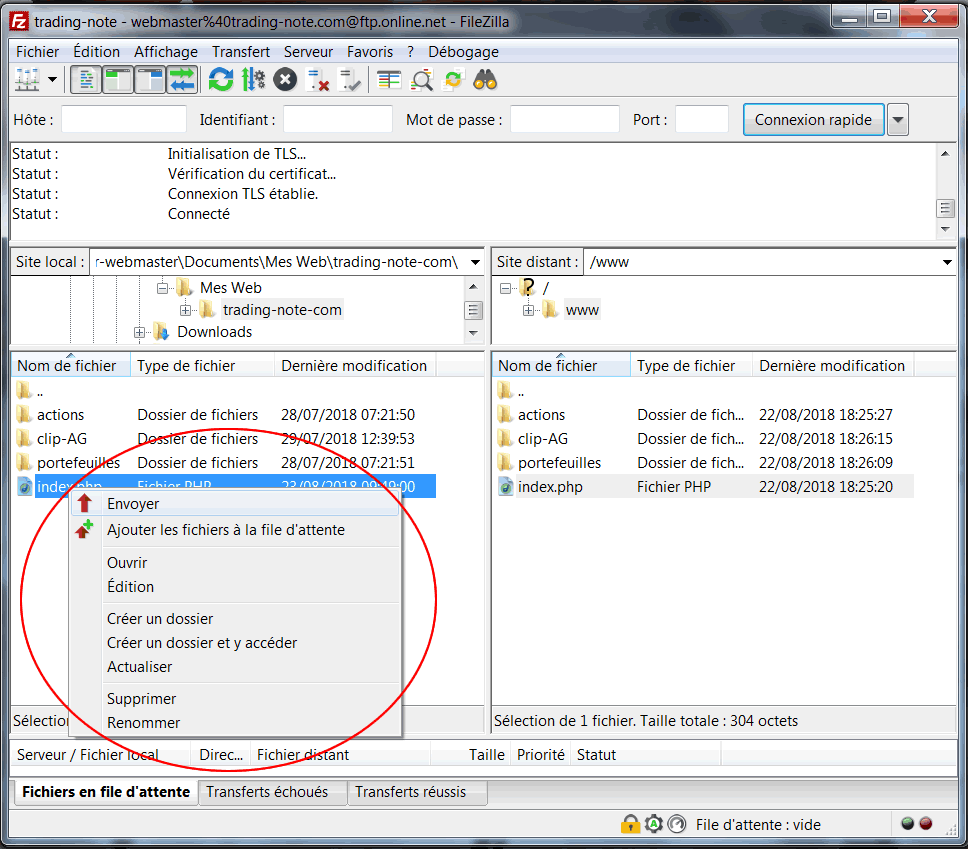Screen dimensions: 968x849
Task: Click the Mot de passe field
Action: [564, 119]
